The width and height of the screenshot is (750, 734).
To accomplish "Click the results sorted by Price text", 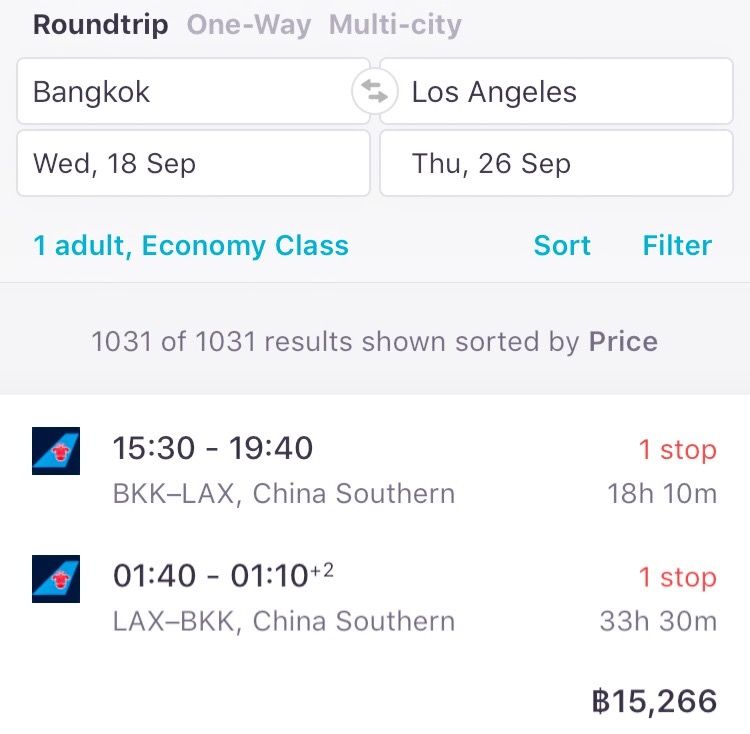I will pyautogui.click(x=374, y=342).
